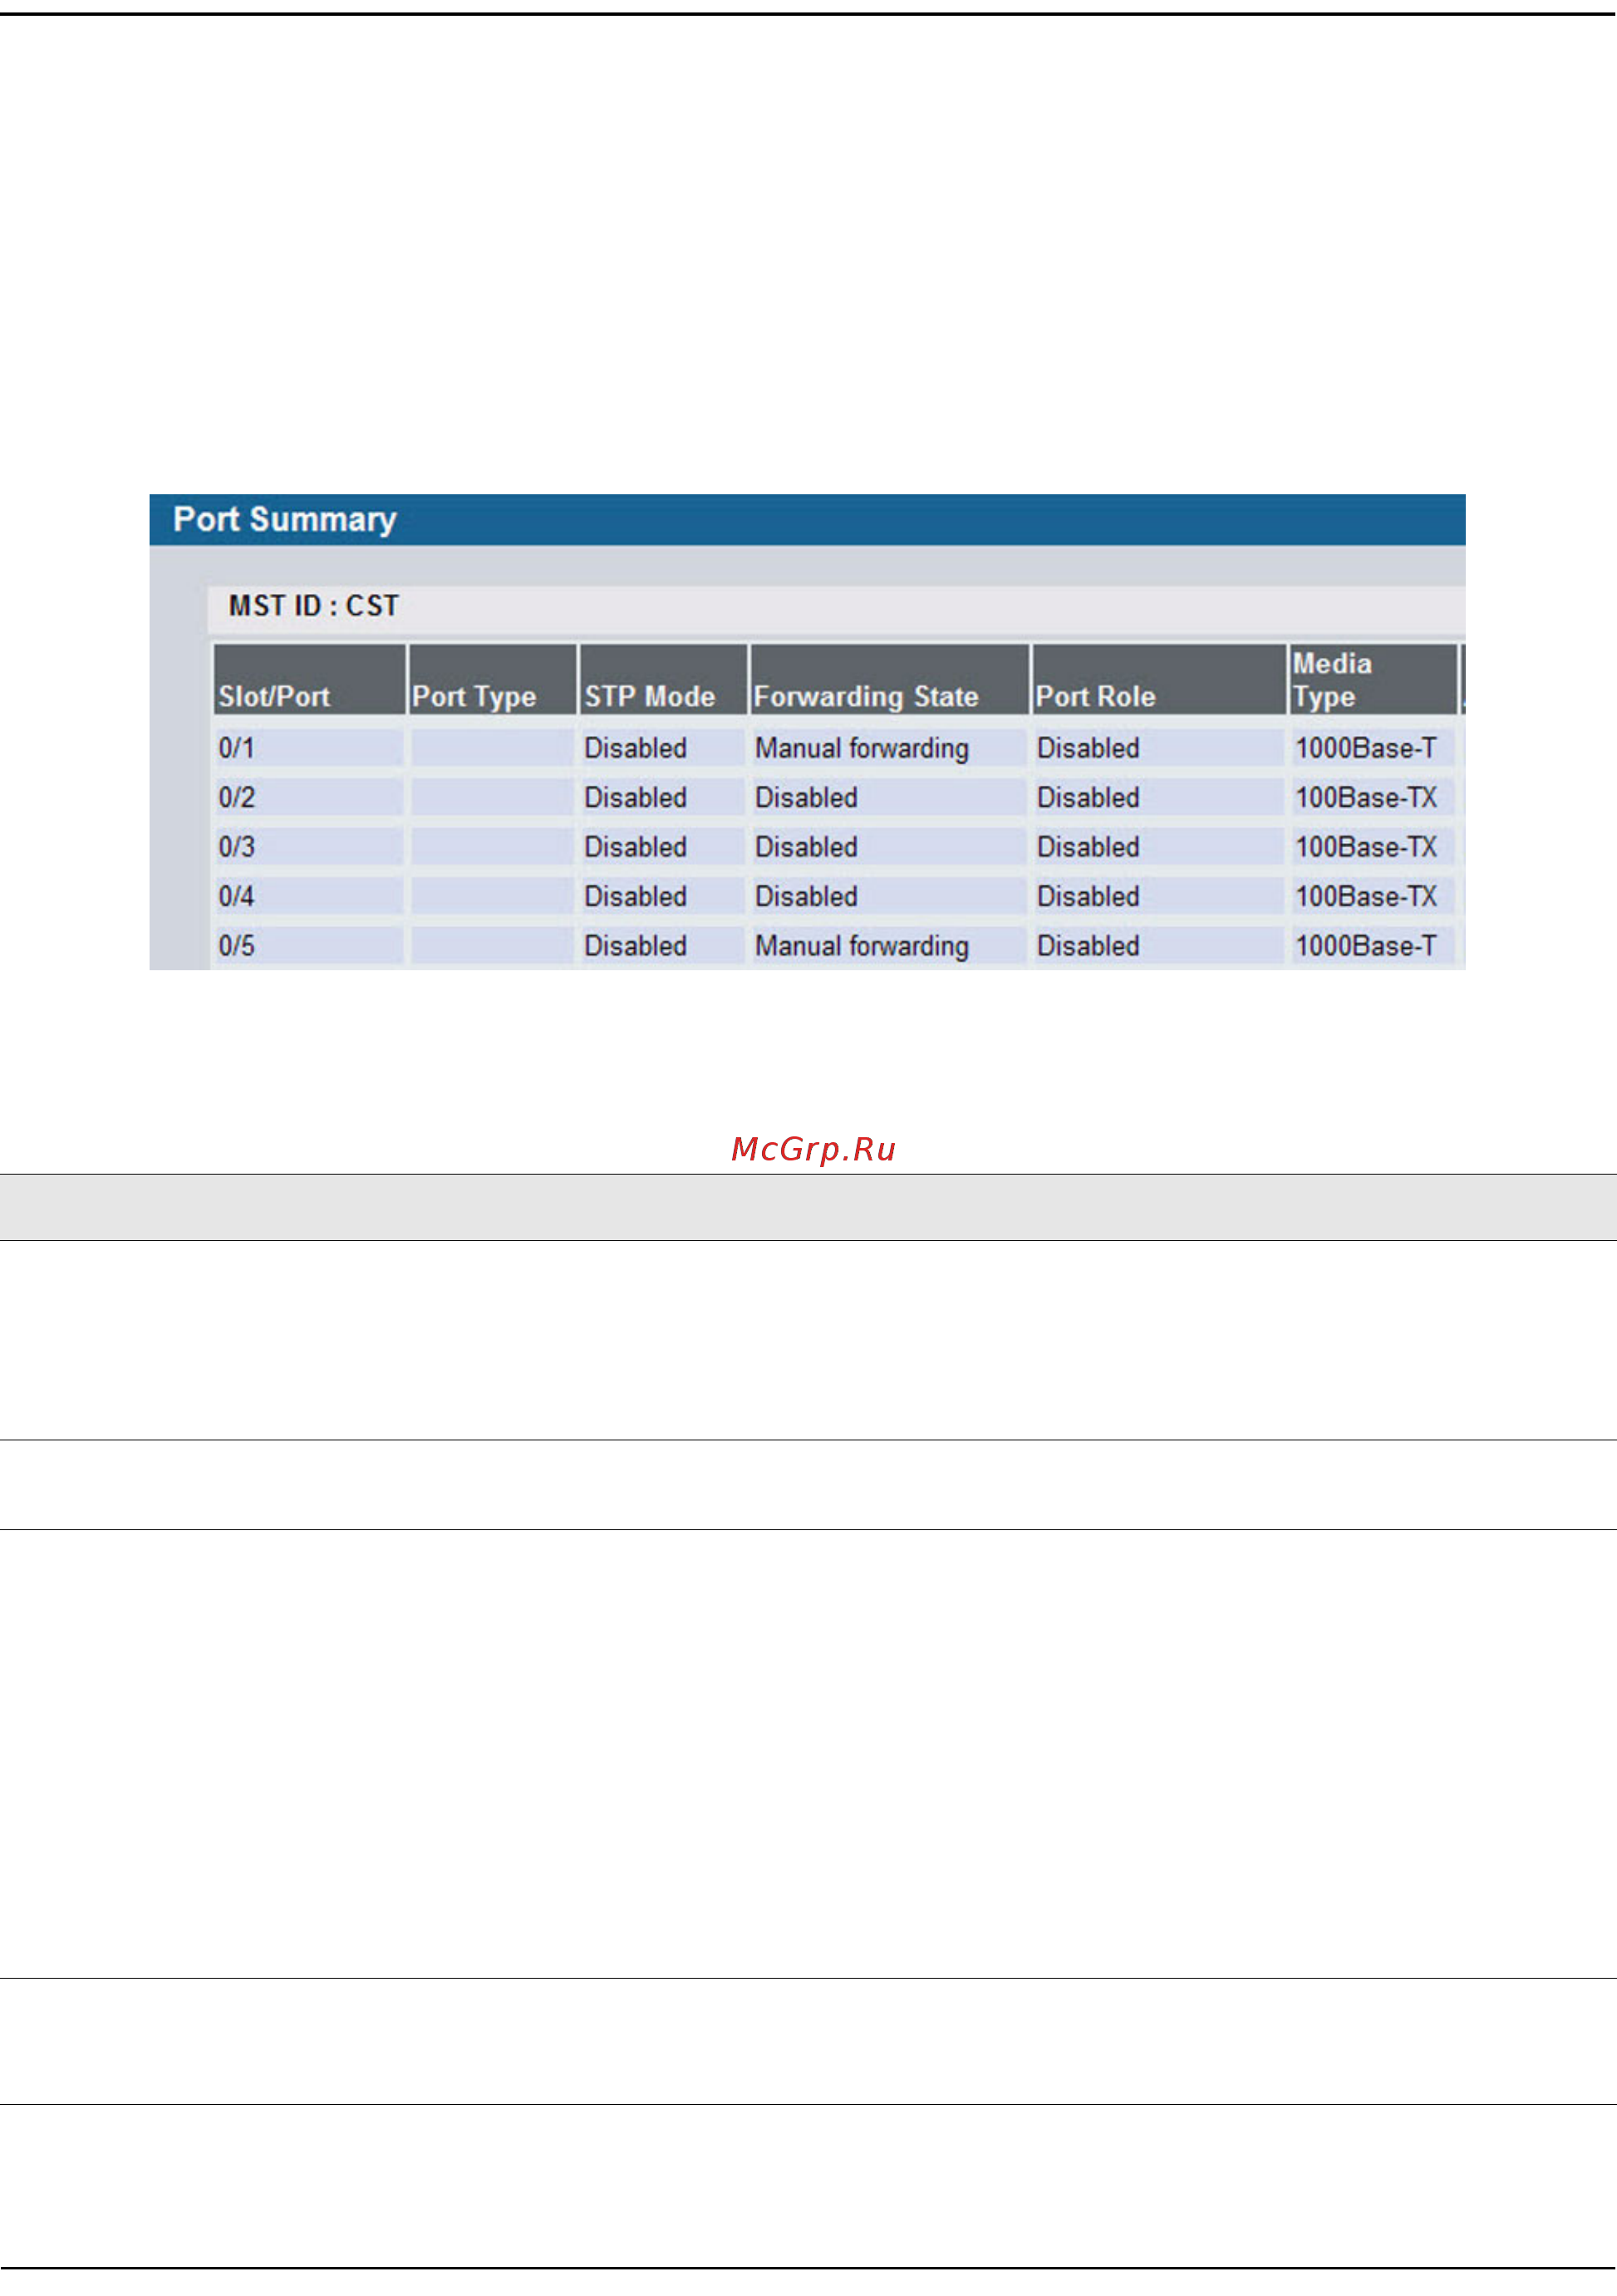Click 100Base-TX media type in row 0/2
This screenshot has height=2296, width=1617.
(x=1366, y=798)
